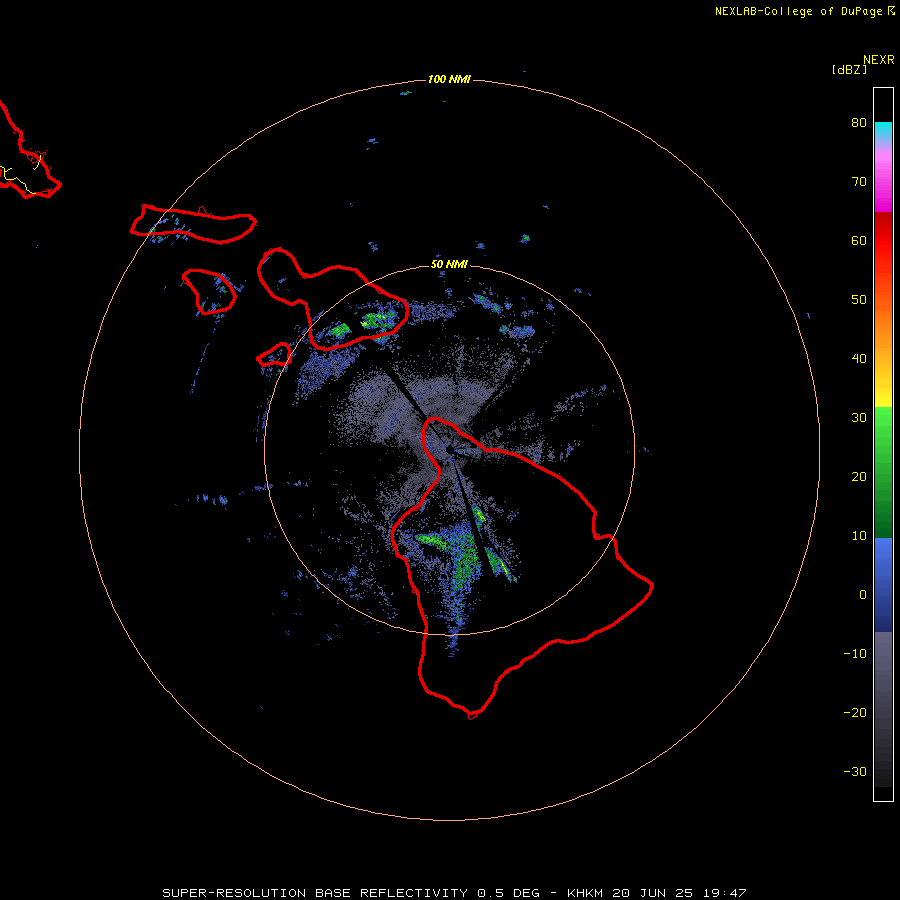The image size is (900, 900).
Task: Click the 100 NMI range ring label
Action: (x=449, y=79)
